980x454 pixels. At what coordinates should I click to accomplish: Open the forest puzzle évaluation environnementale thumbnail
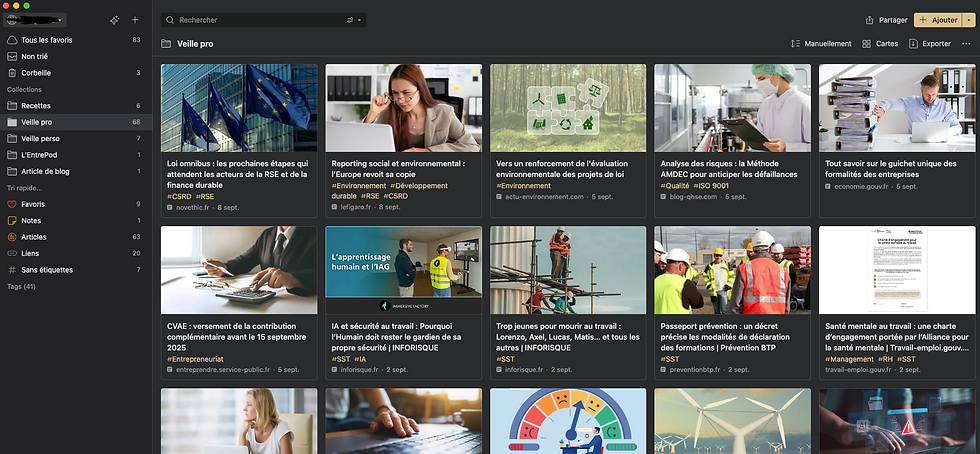568,108
